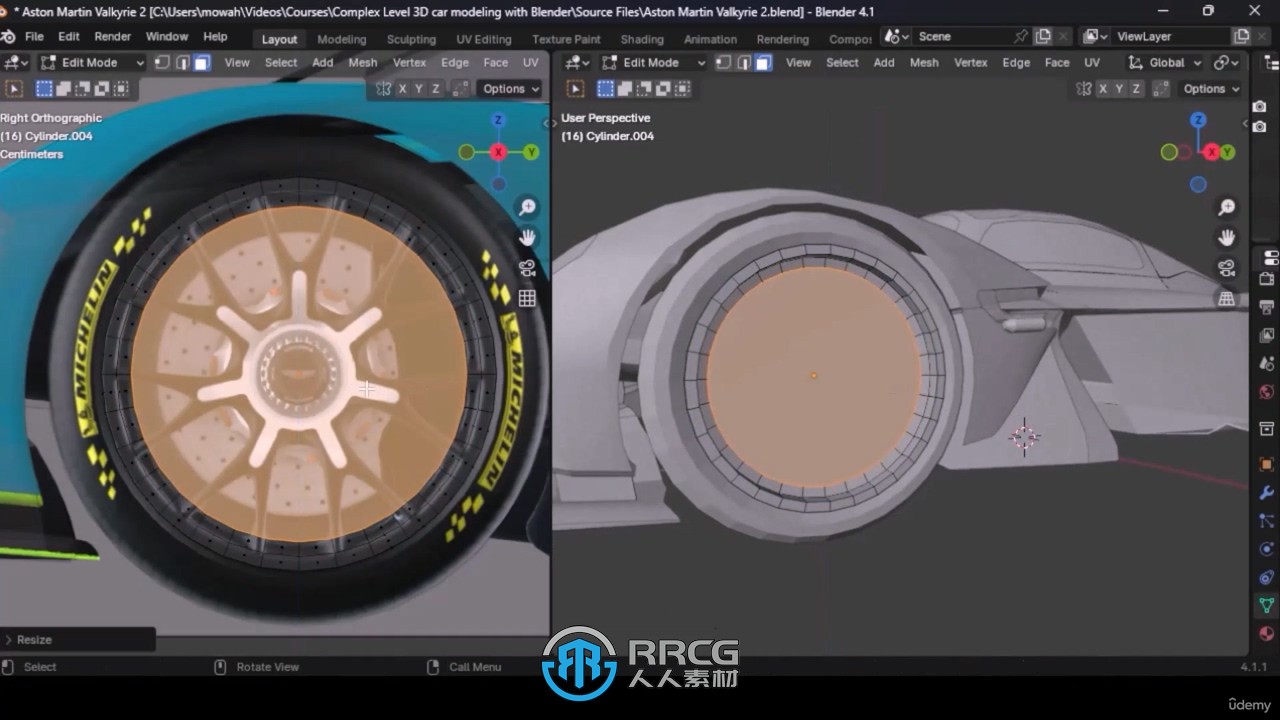This screenshot has height=720, width=1280.
Task: Click the ViewLayer name field
Action: click(1170, 36)
